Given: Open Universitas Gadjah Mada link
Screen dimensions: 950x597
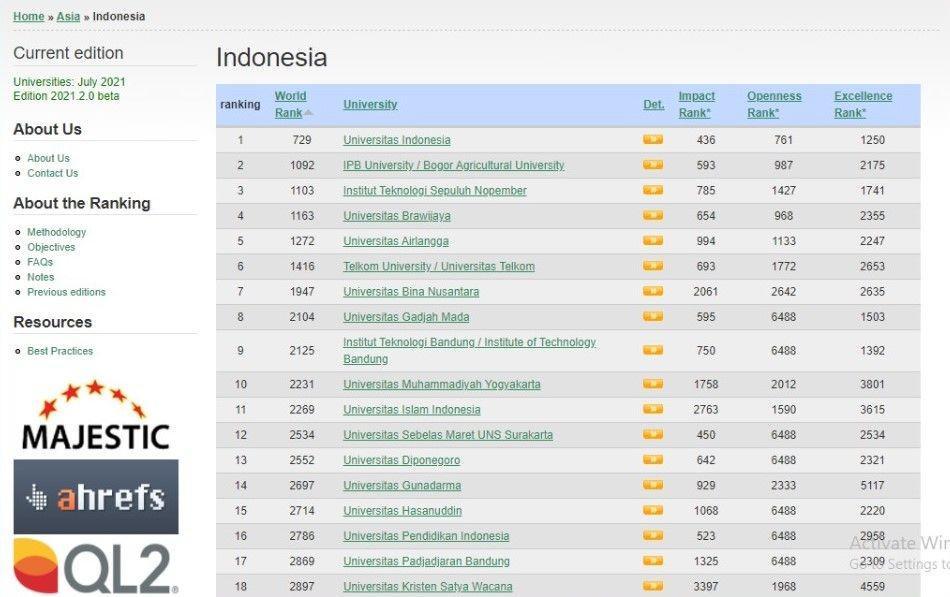Looking at the screenshot, I should pos(406,316).
